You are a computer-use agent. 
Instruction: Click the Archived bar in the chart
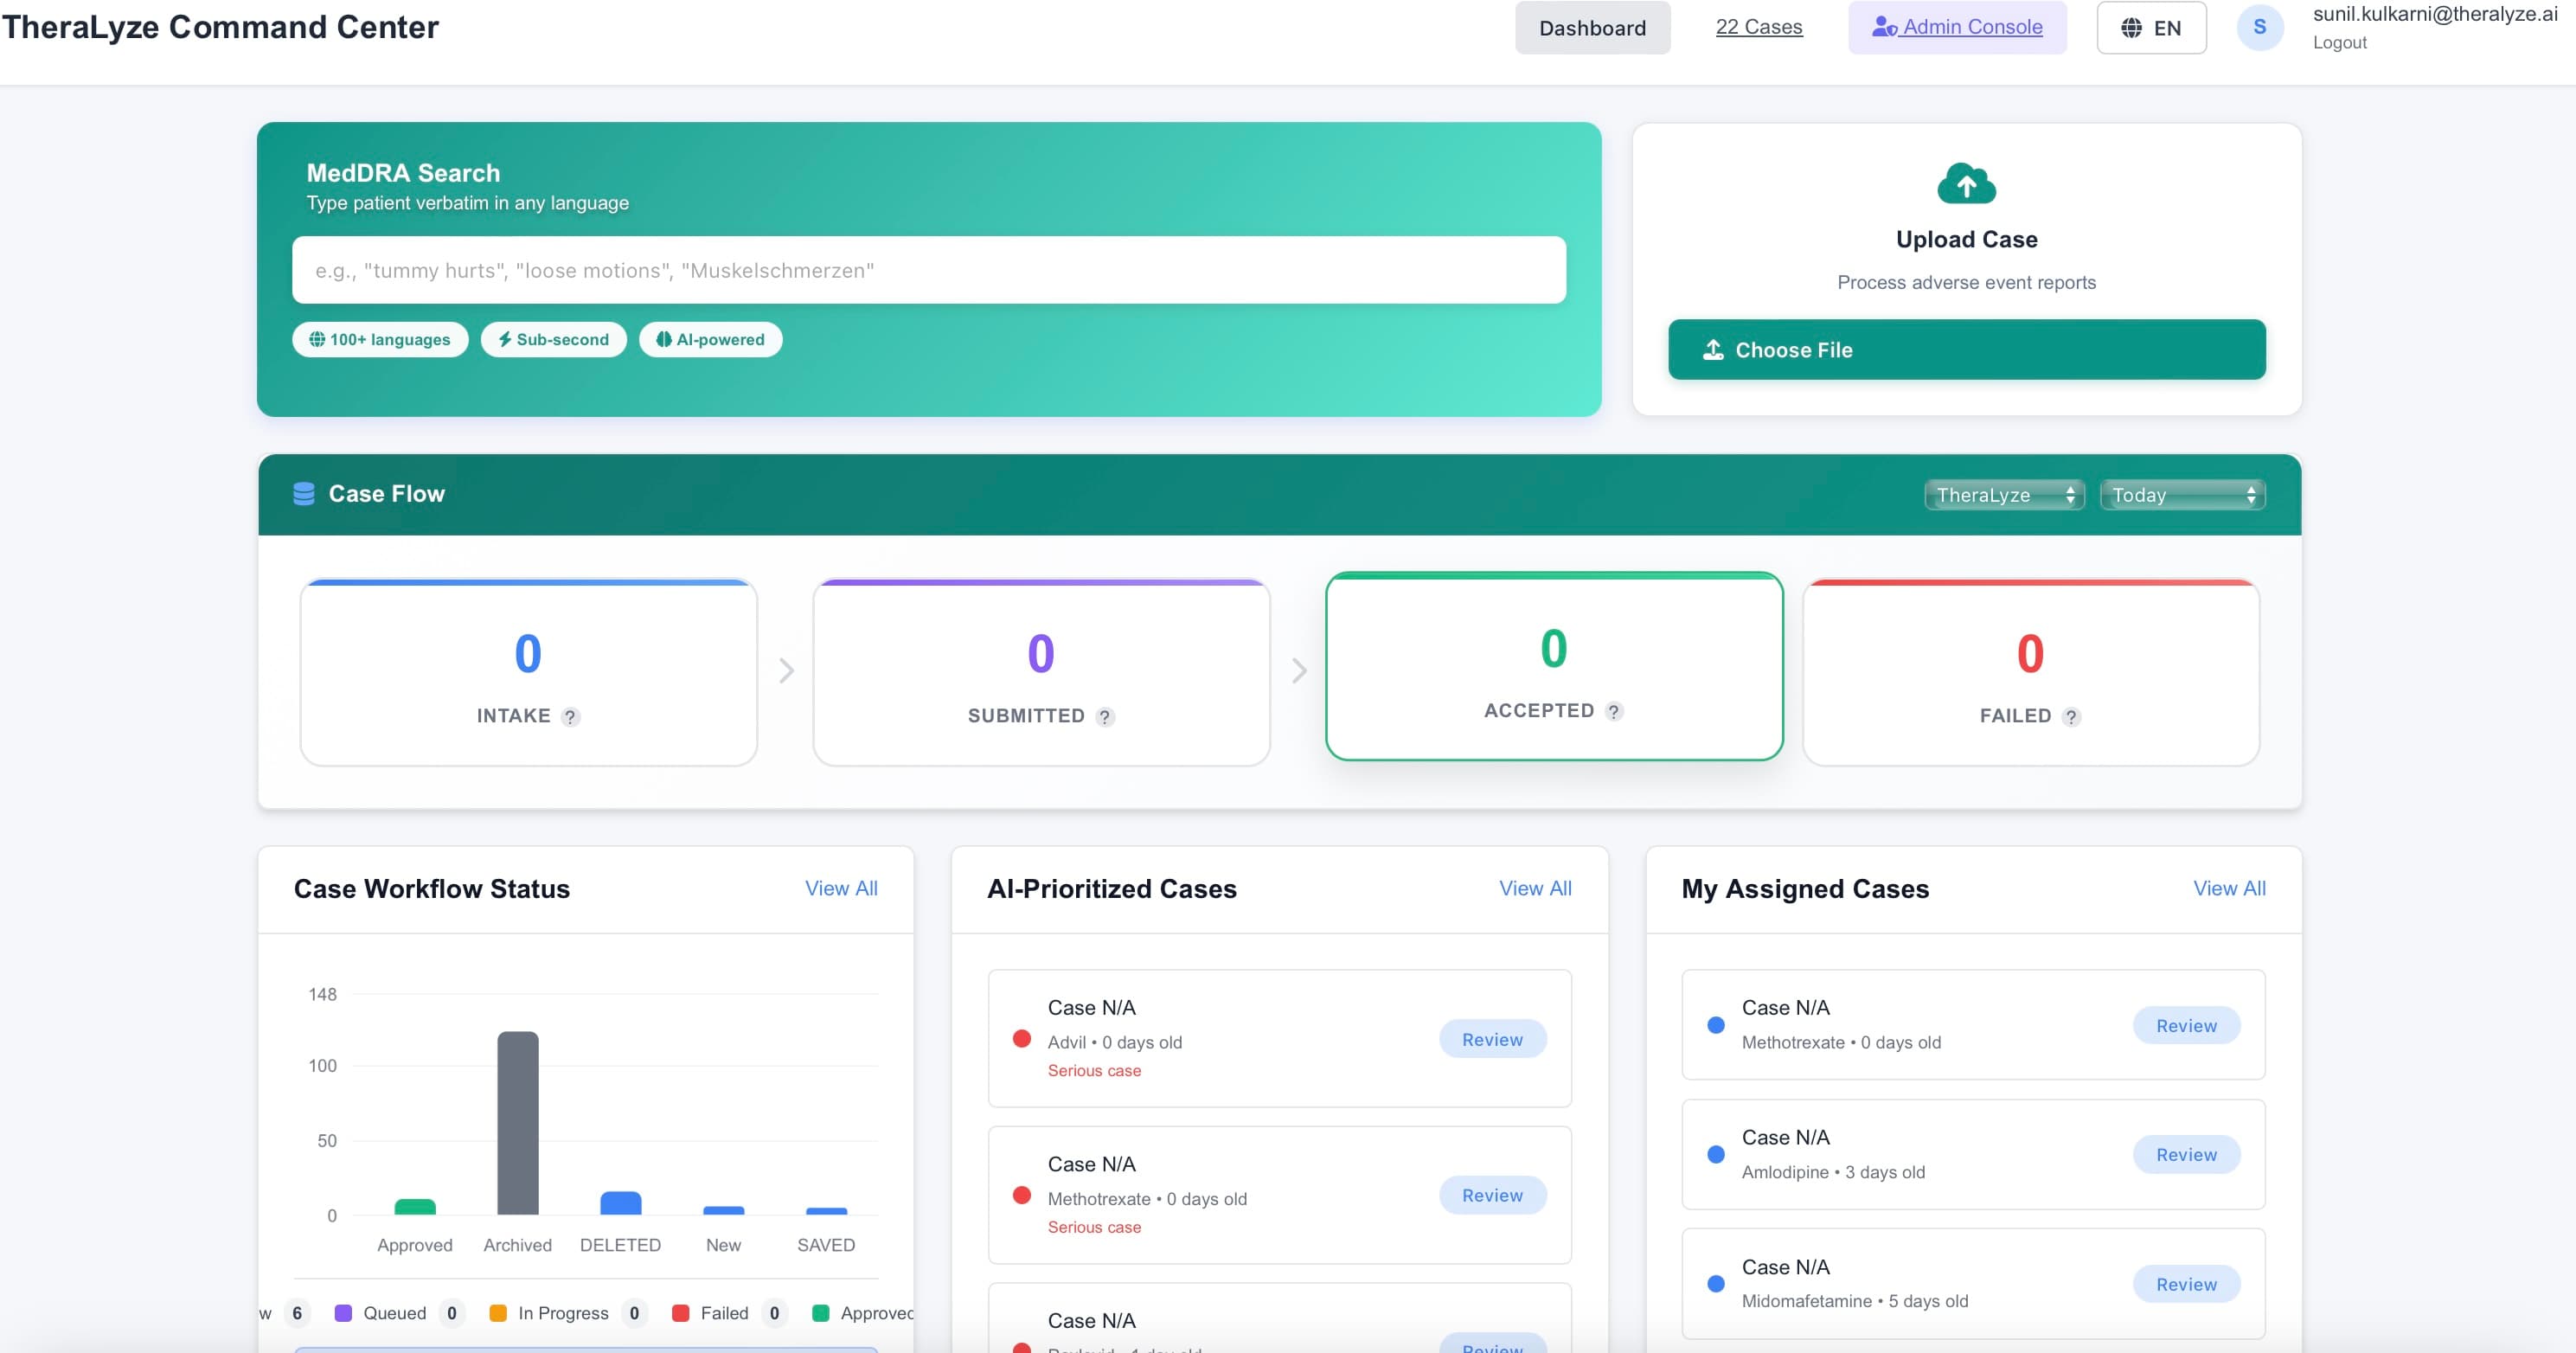click(518, 1123)
